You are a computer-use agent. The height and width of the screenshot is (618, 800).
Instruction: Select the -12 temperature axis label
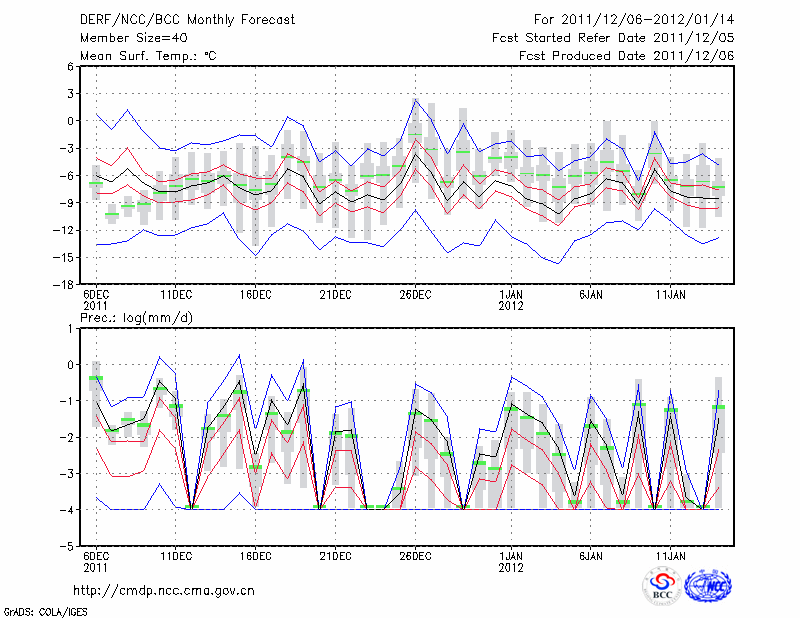click(x=66, y=230)
